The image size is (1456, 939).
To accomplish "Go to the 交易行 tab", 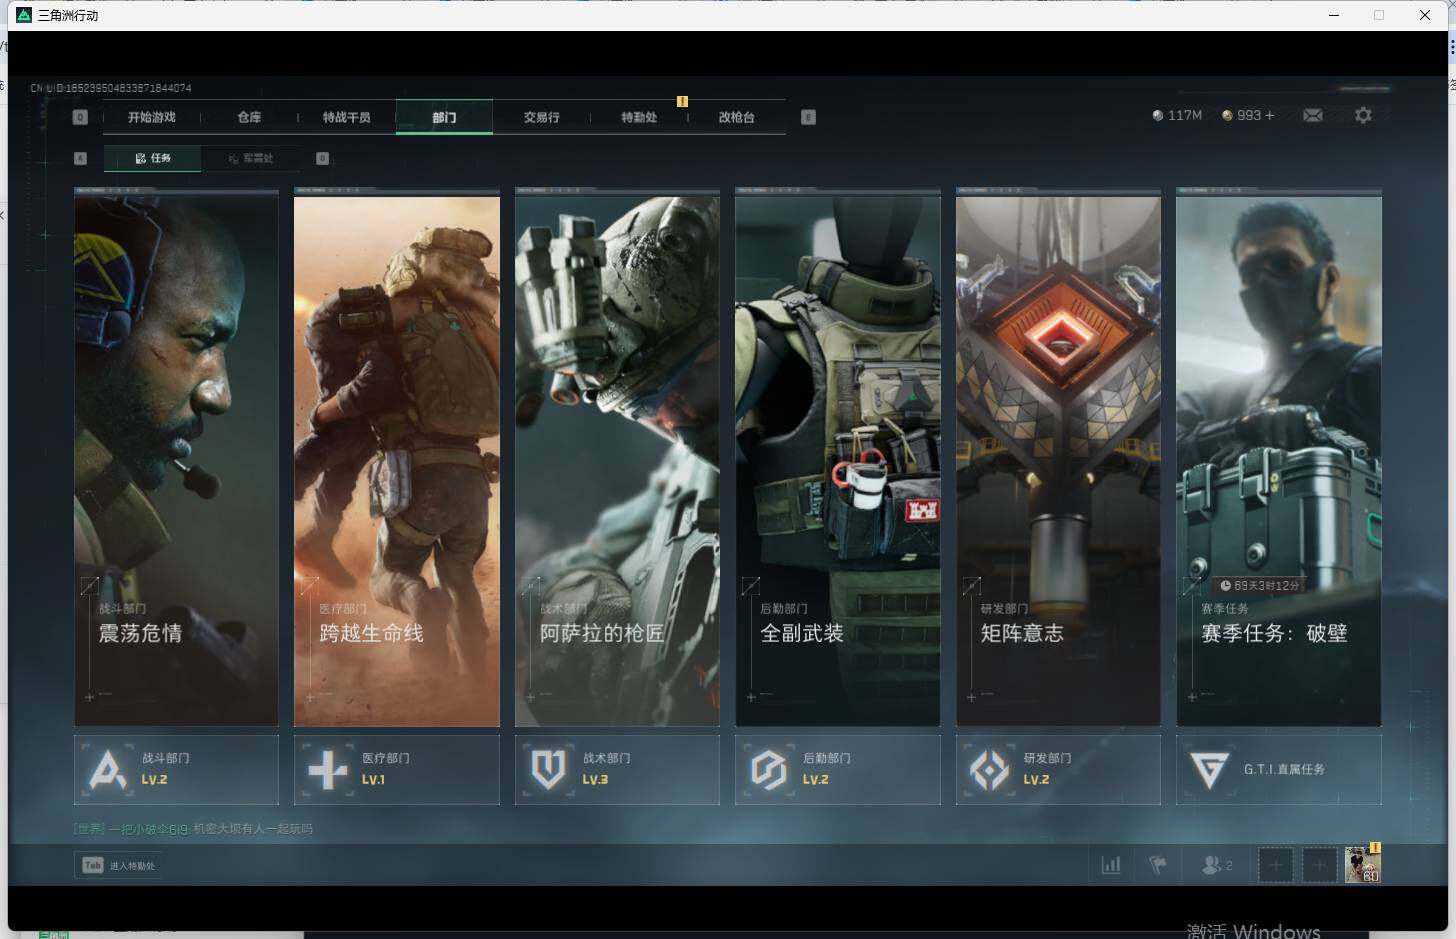I will pyautogui.click(x=541, y=117).
